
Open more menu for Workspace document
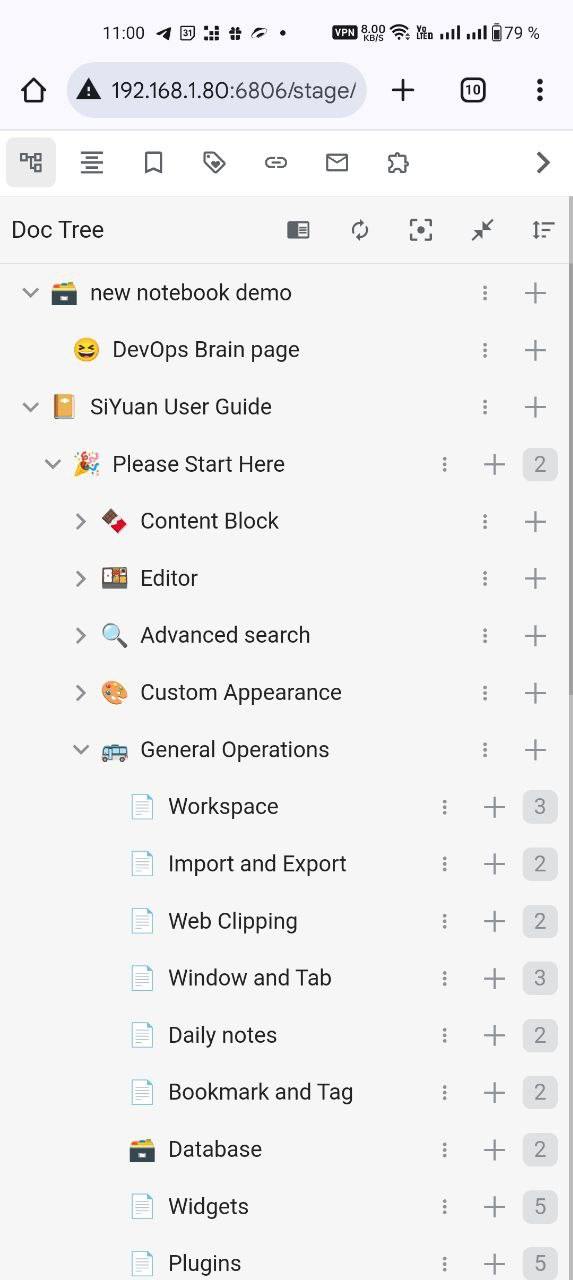pyautogui.click(x=445, y=807)
